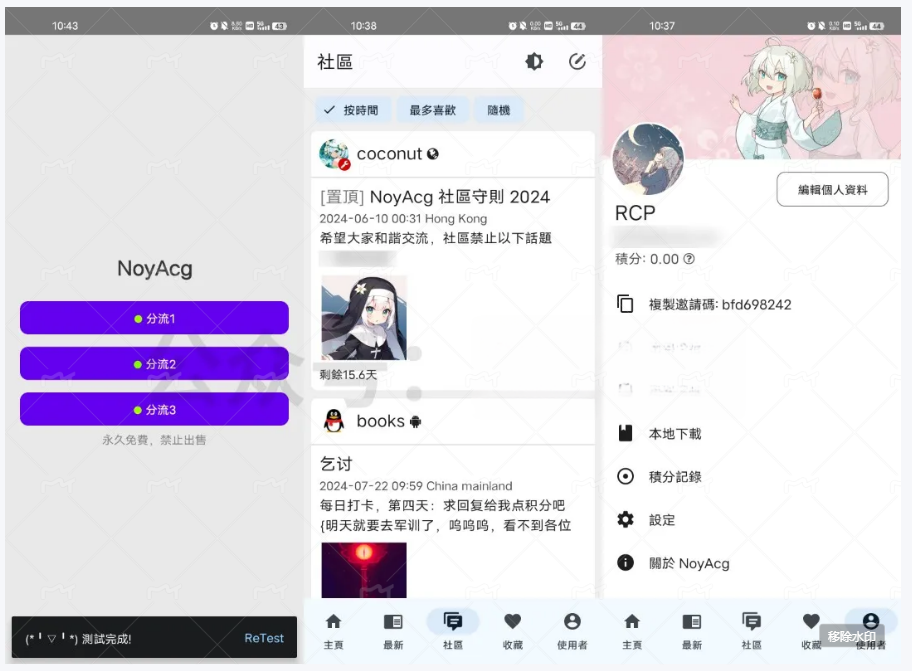Tap the help question icon beside 積分

click(689, 259)
